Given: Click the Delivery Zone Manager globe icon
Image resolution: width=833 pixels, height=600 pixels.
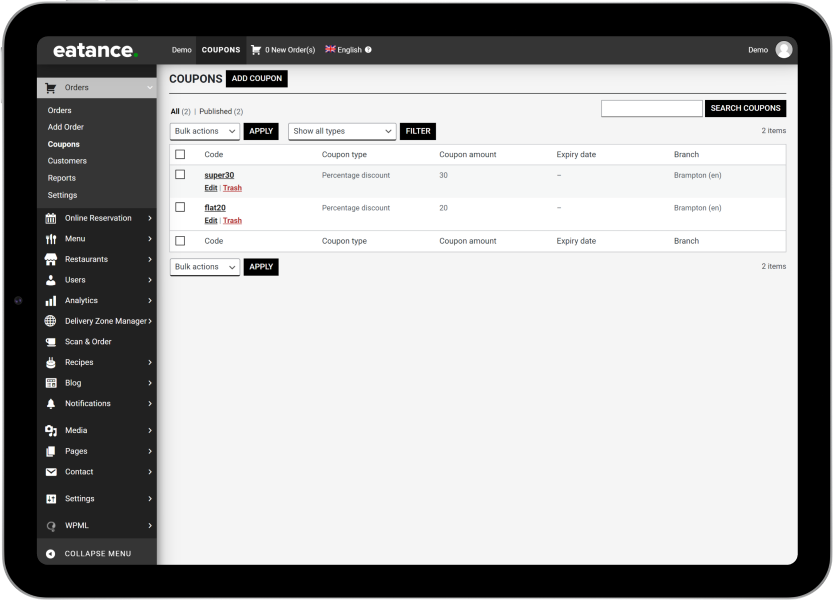Looking at the screenshot, I should (50, 321).
